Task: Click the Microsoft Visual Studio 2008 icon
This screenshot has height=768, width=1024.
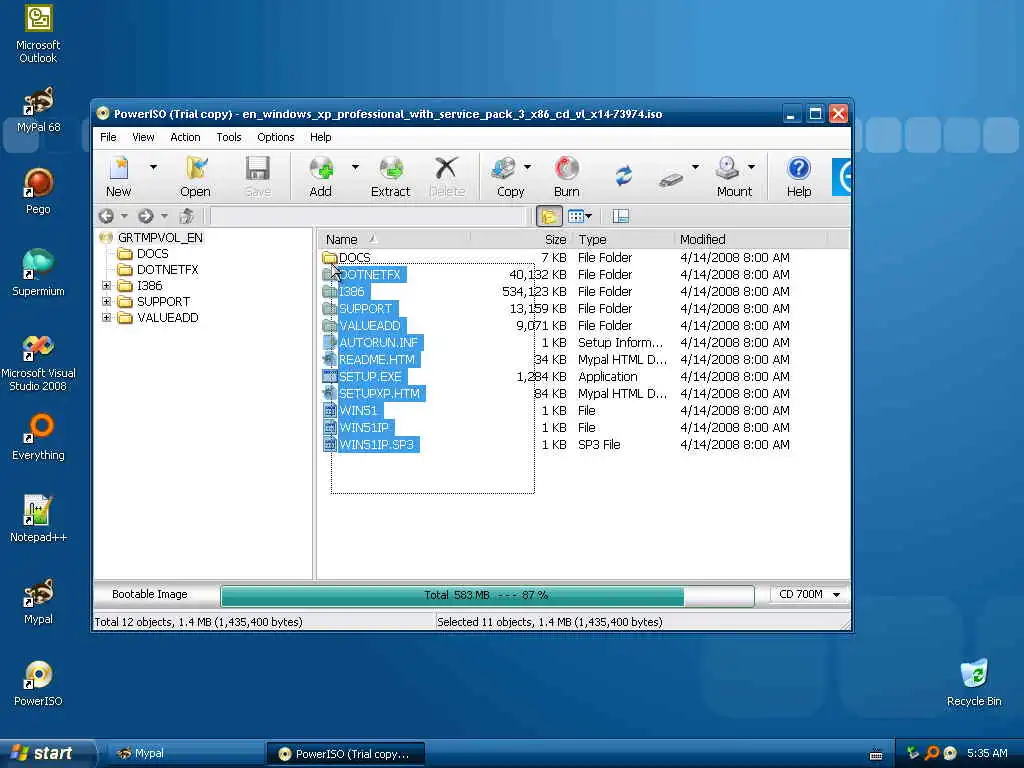Action: tap(38, 363)
